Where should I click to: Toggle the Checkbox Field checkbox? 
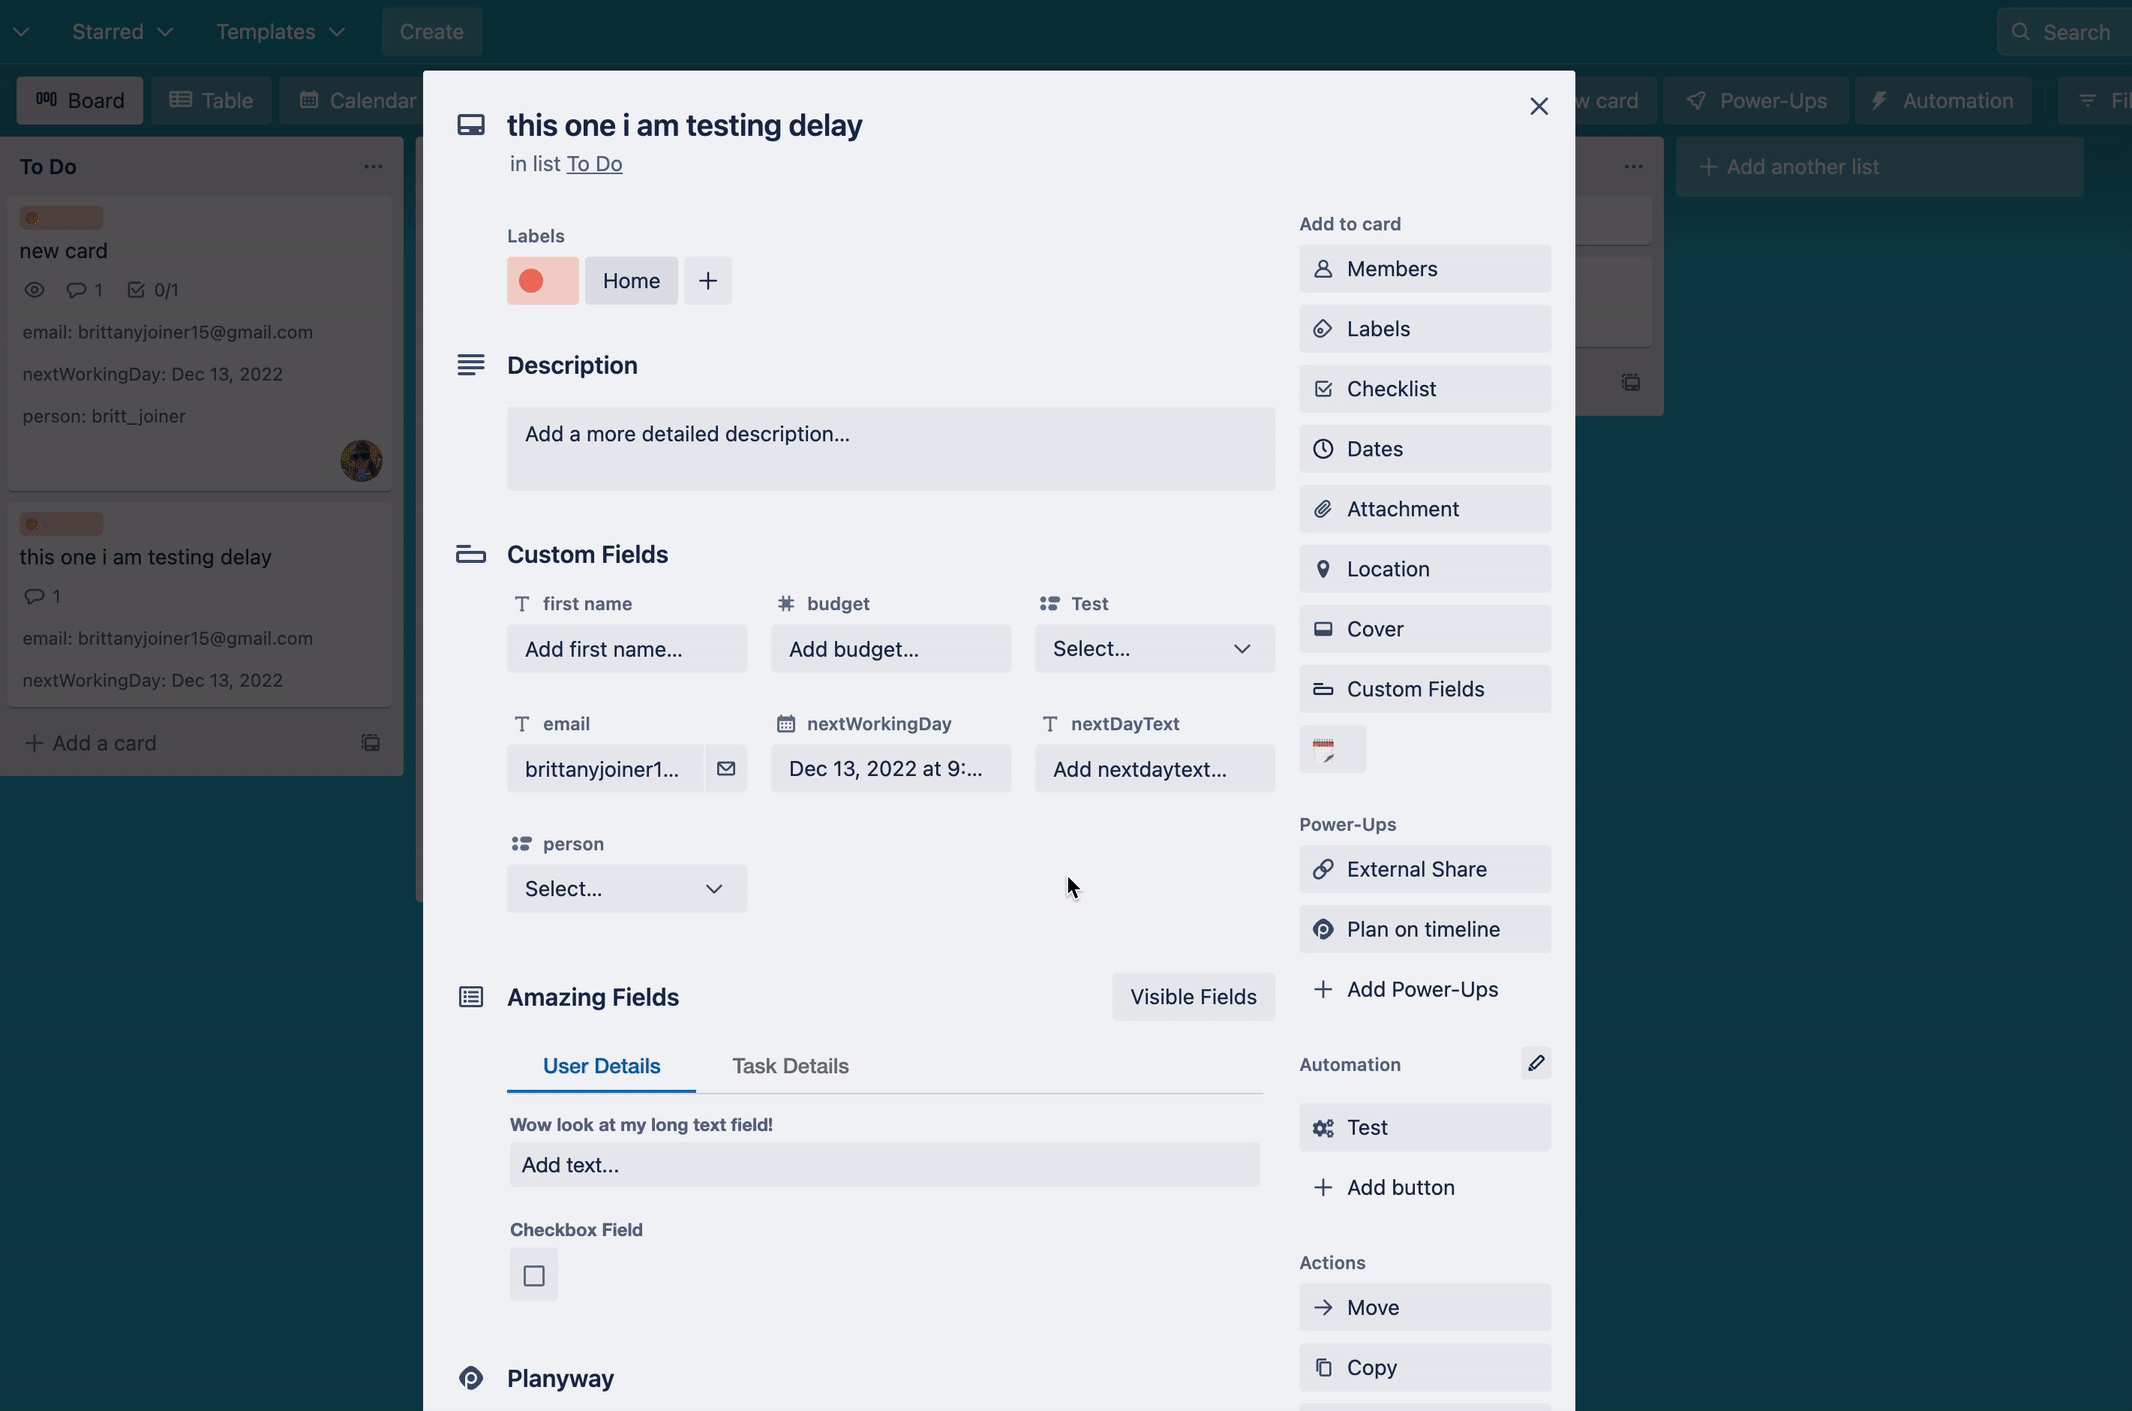(x=534, y=1275)
